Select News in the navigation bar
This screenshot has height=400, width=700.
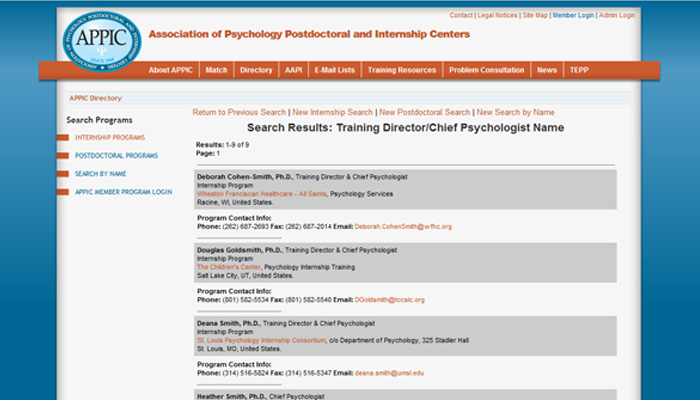pyautogui.click(x=547, y=70)
